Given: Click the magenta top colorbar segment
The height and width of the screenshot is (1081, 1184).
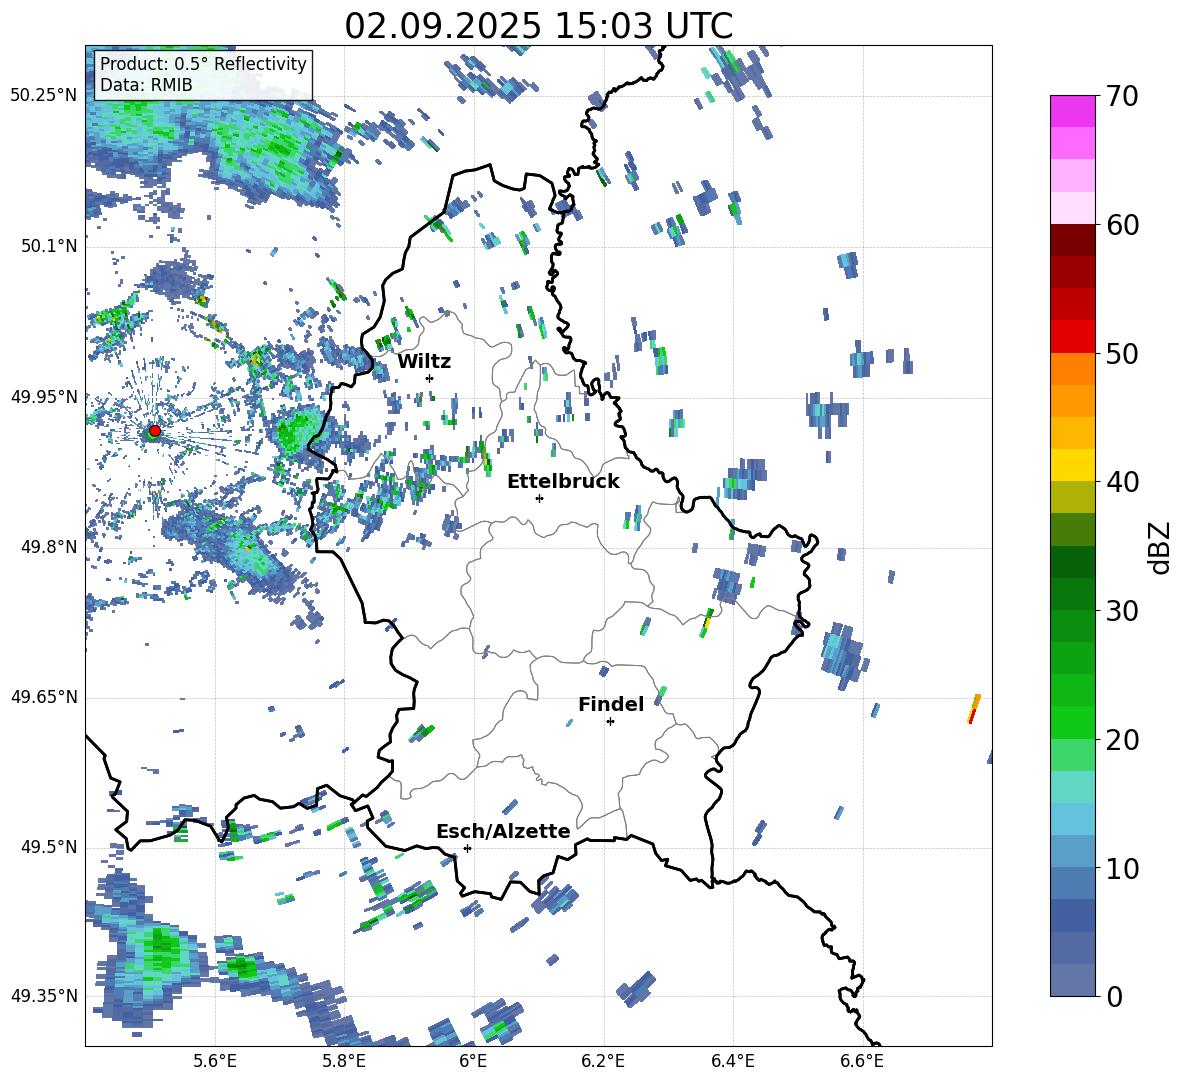Looking at the screenshot, I should [1072, 112].
